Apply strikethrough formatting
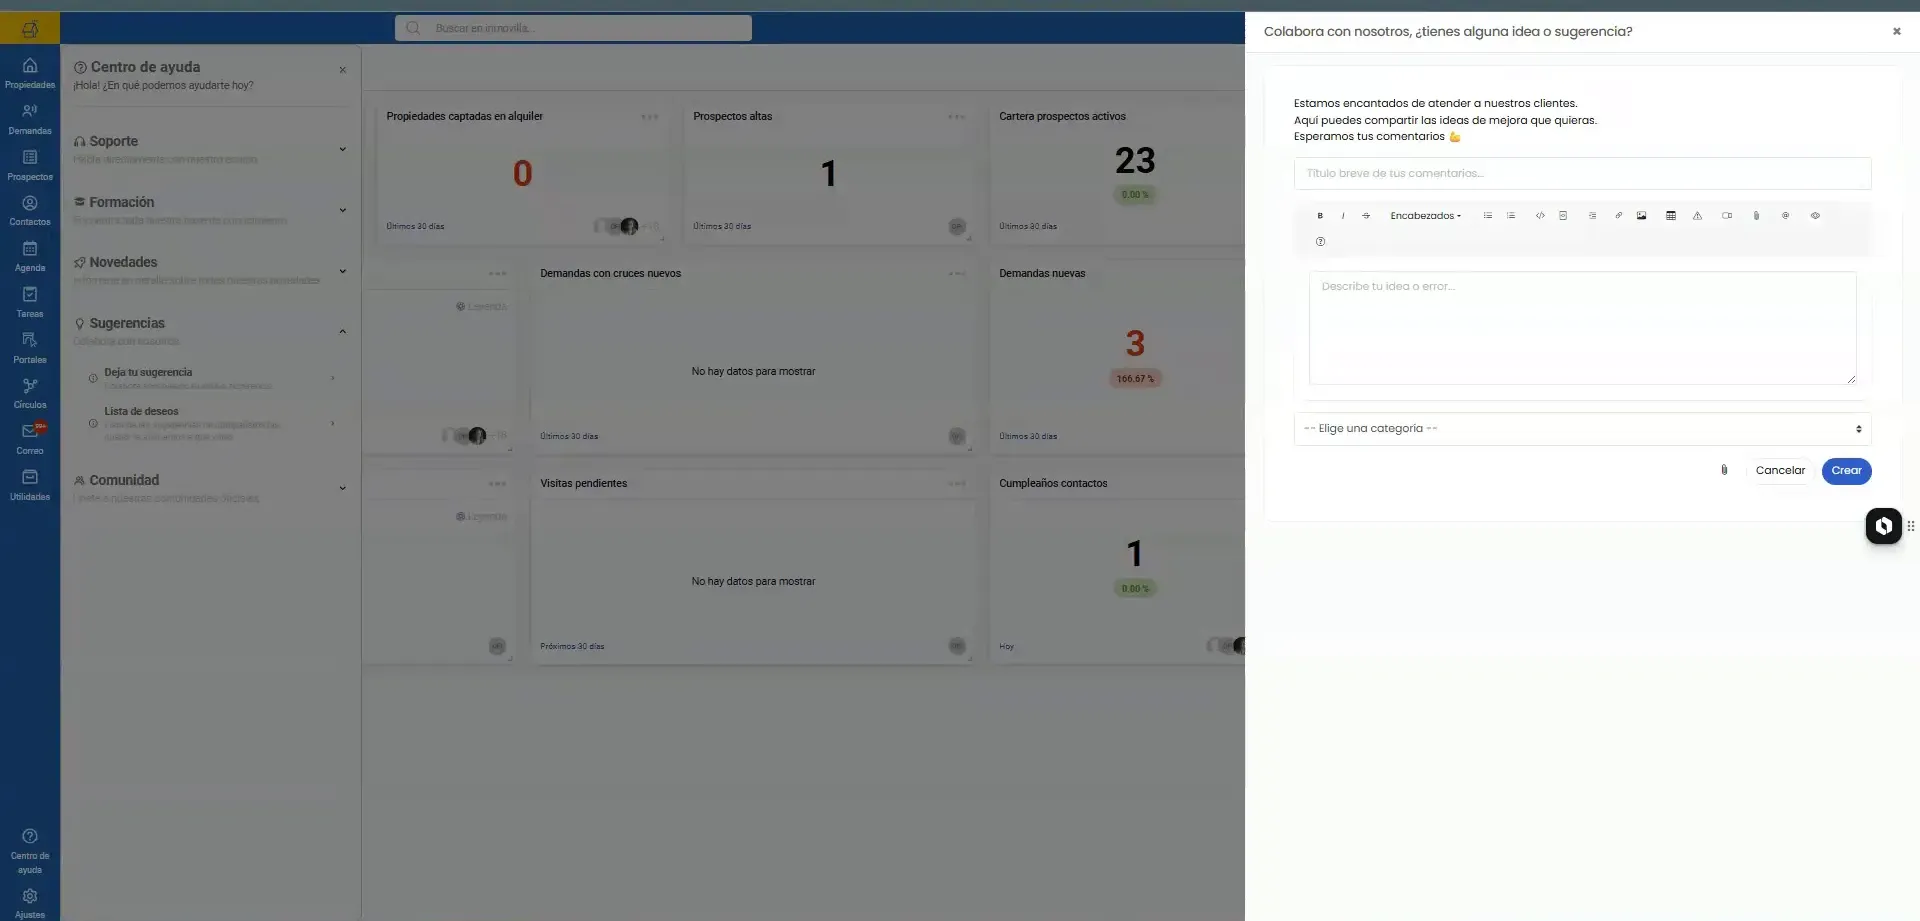Screen dimensions: 1920x921 pos(1366,216)
